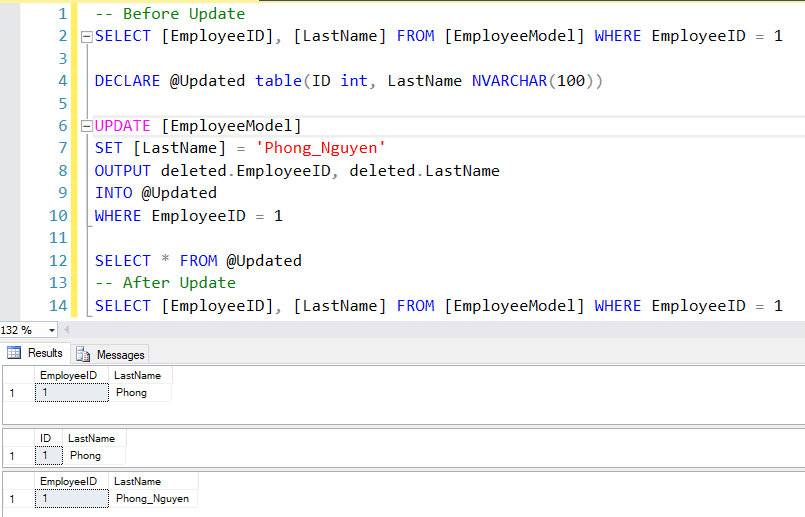Image resolution: width=805 pixels, height=517 pixels.
Task: Switch to the Results tab
Action: click(x=35, y=353)
